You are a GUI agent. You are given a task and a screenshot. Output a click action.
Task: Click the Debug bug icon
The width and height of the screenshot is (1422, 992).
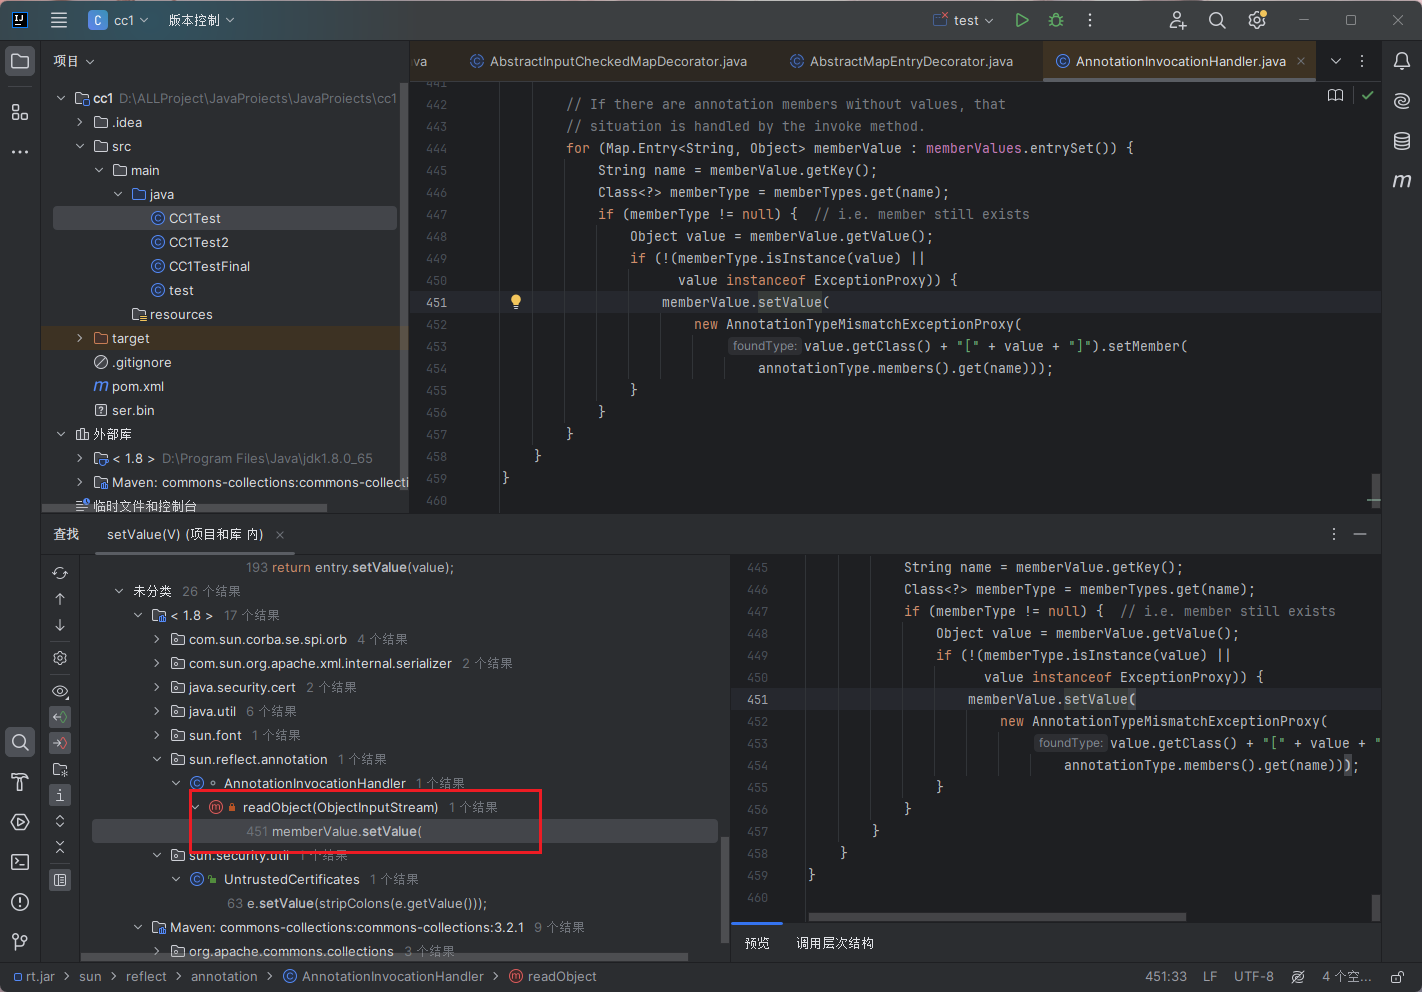pyautogui.click(x=1056, y=20)
